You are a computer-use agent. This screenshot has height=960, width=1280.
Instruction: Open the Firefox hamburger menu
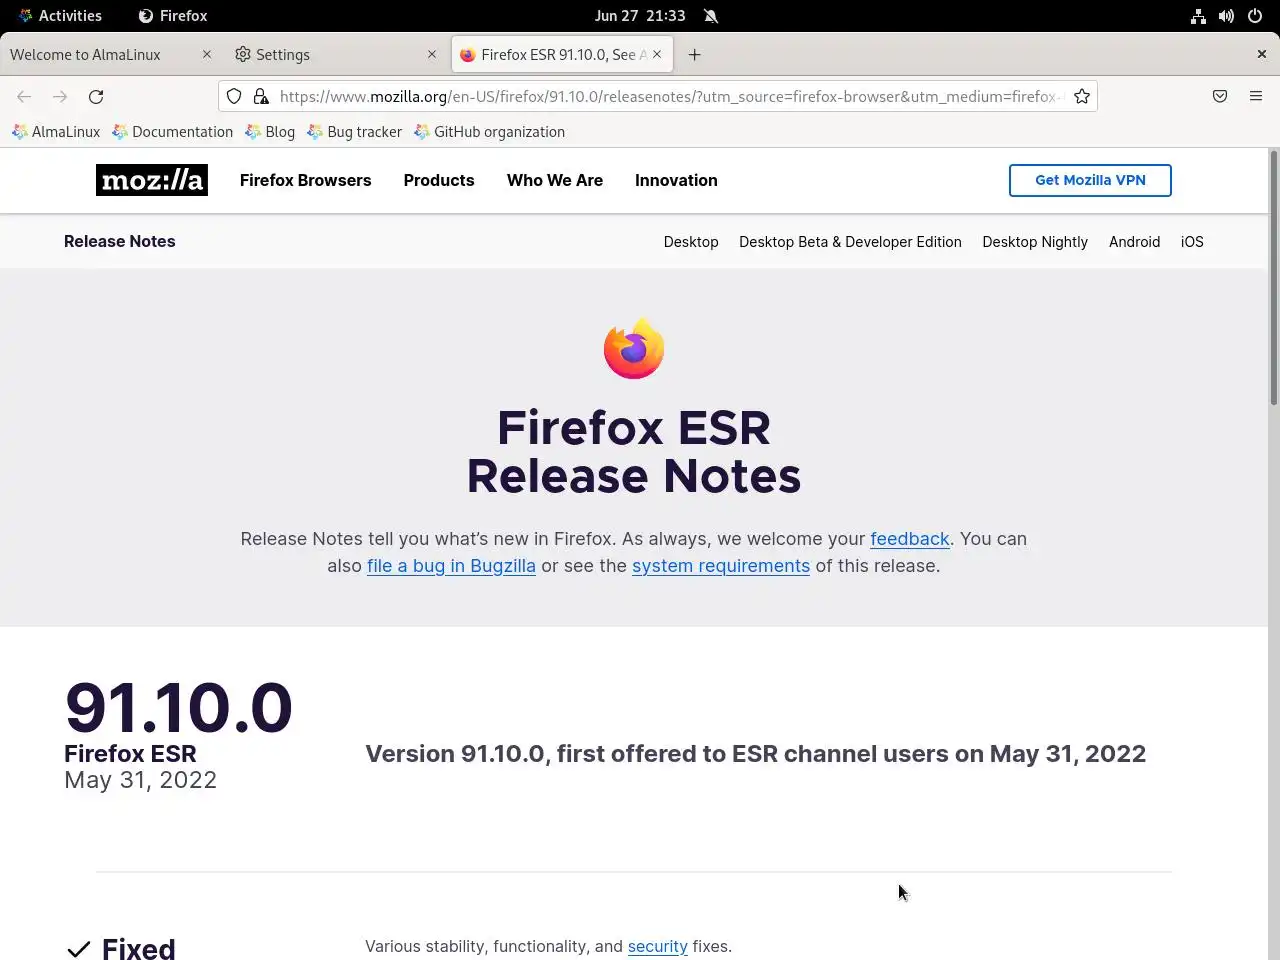[x=1256, y=96]
